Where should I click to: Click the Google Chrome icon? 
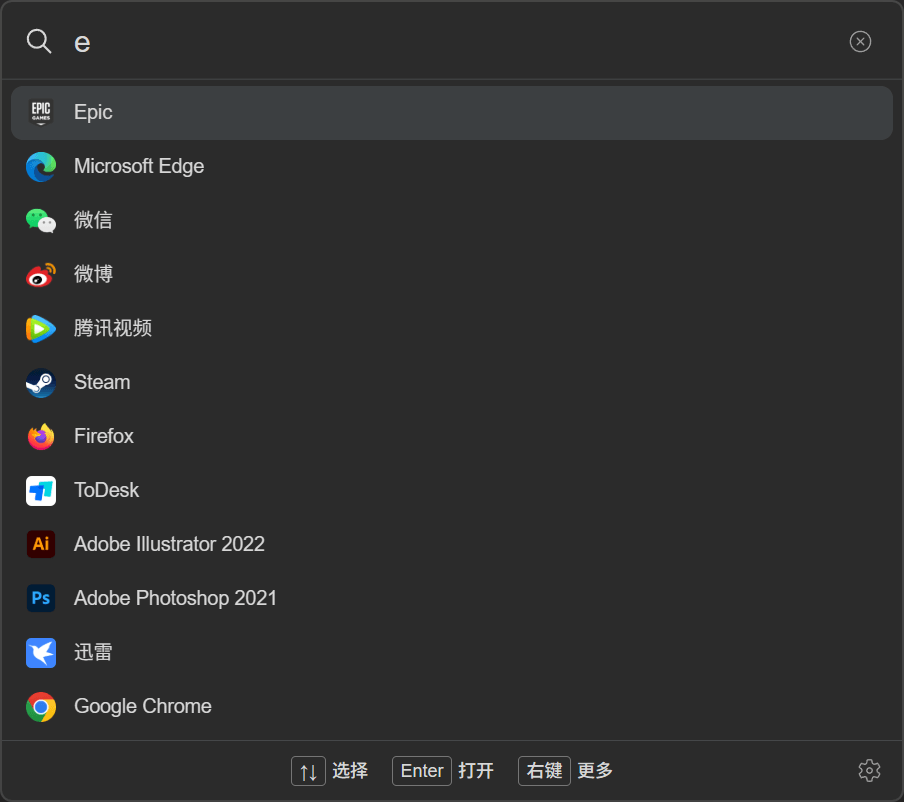tap(41, 707)
